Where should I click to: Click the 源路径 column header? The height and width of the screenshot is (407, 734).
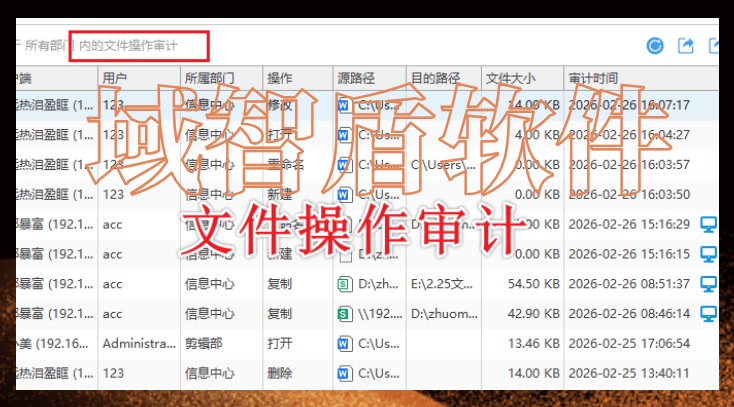370,78
